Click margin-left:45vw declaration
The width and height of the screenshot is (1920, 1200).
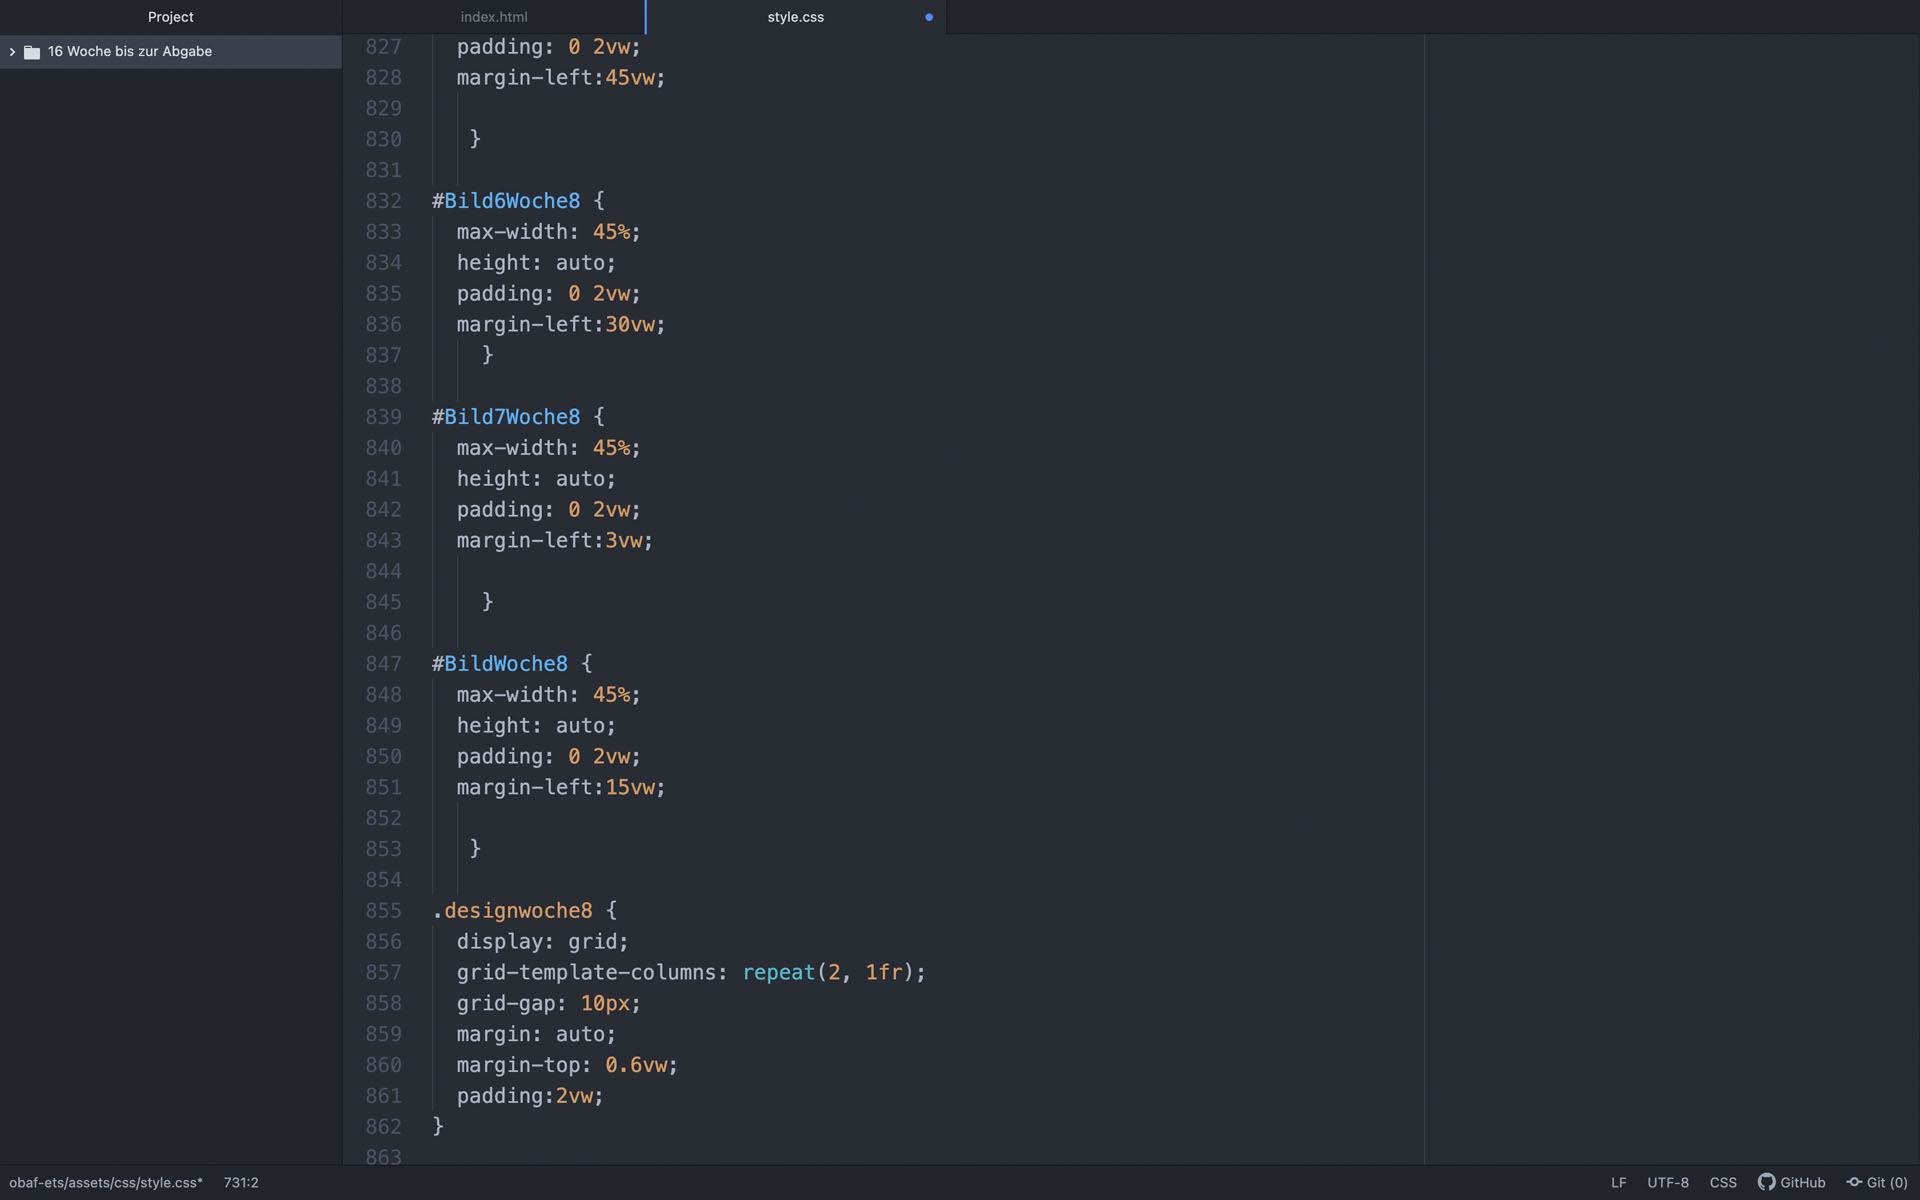coord(561,78)
